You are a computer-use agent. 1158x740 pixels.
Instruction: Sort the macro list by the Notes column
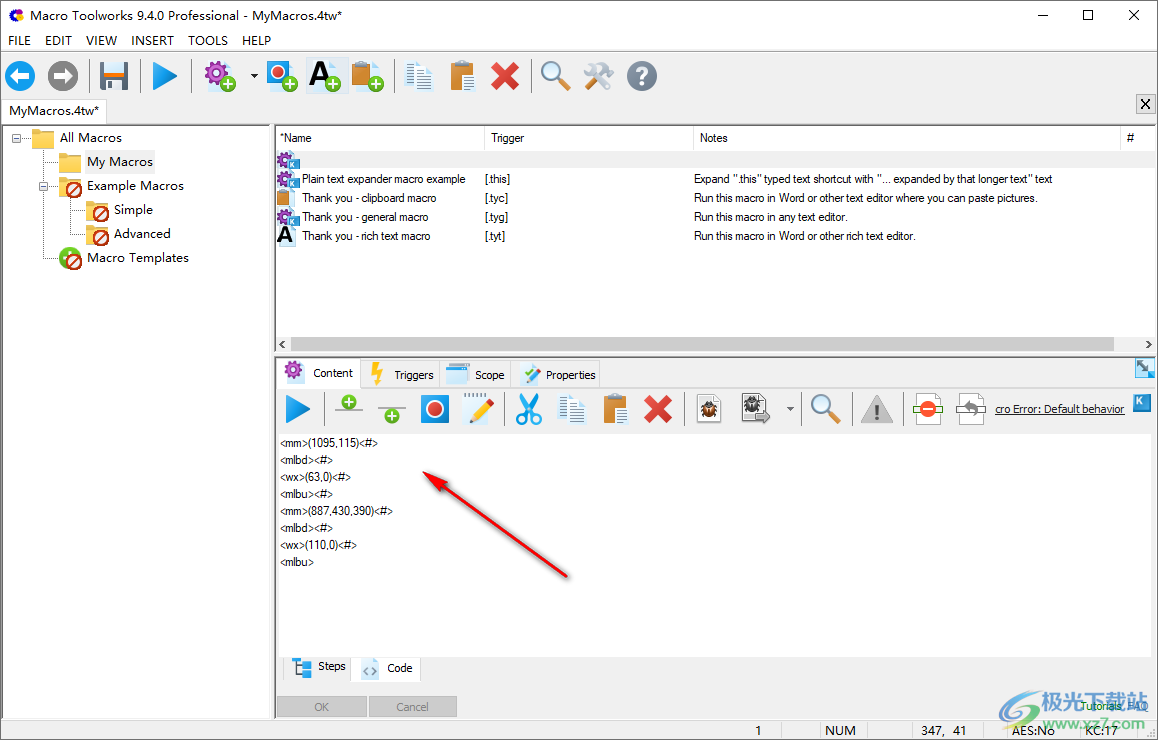pos(907,138)
